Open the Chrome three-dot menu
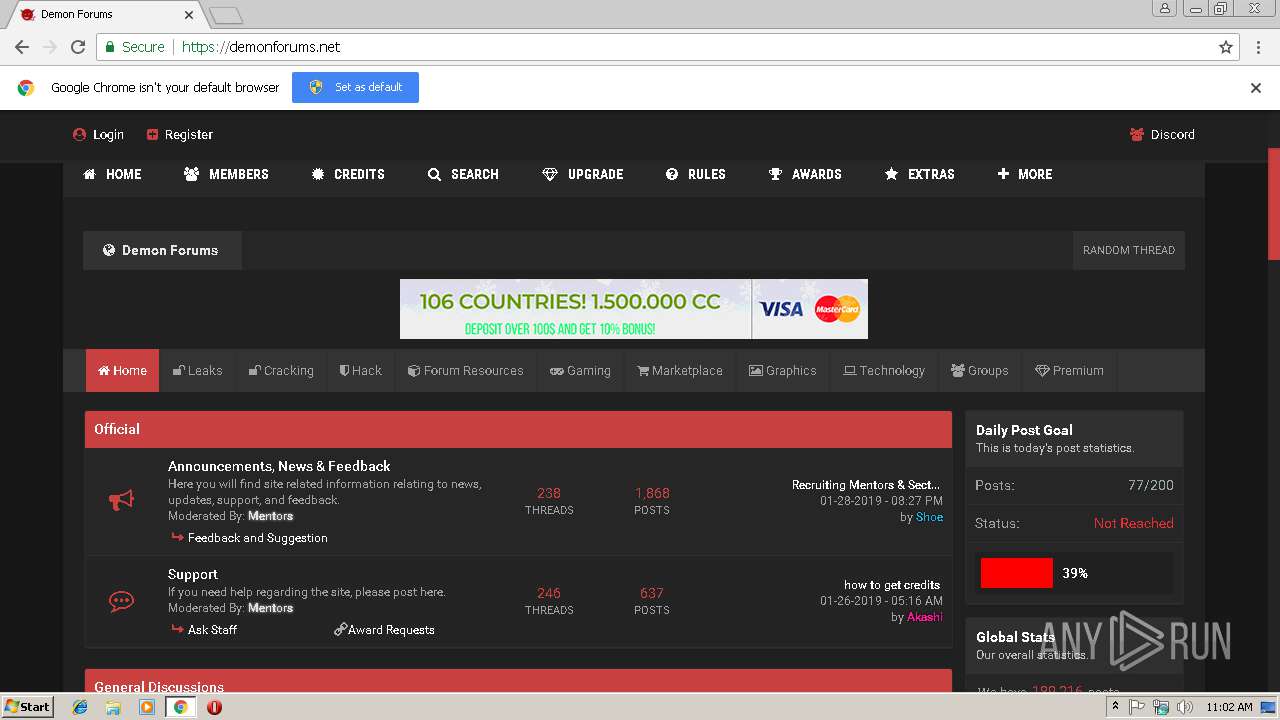 1258,47
